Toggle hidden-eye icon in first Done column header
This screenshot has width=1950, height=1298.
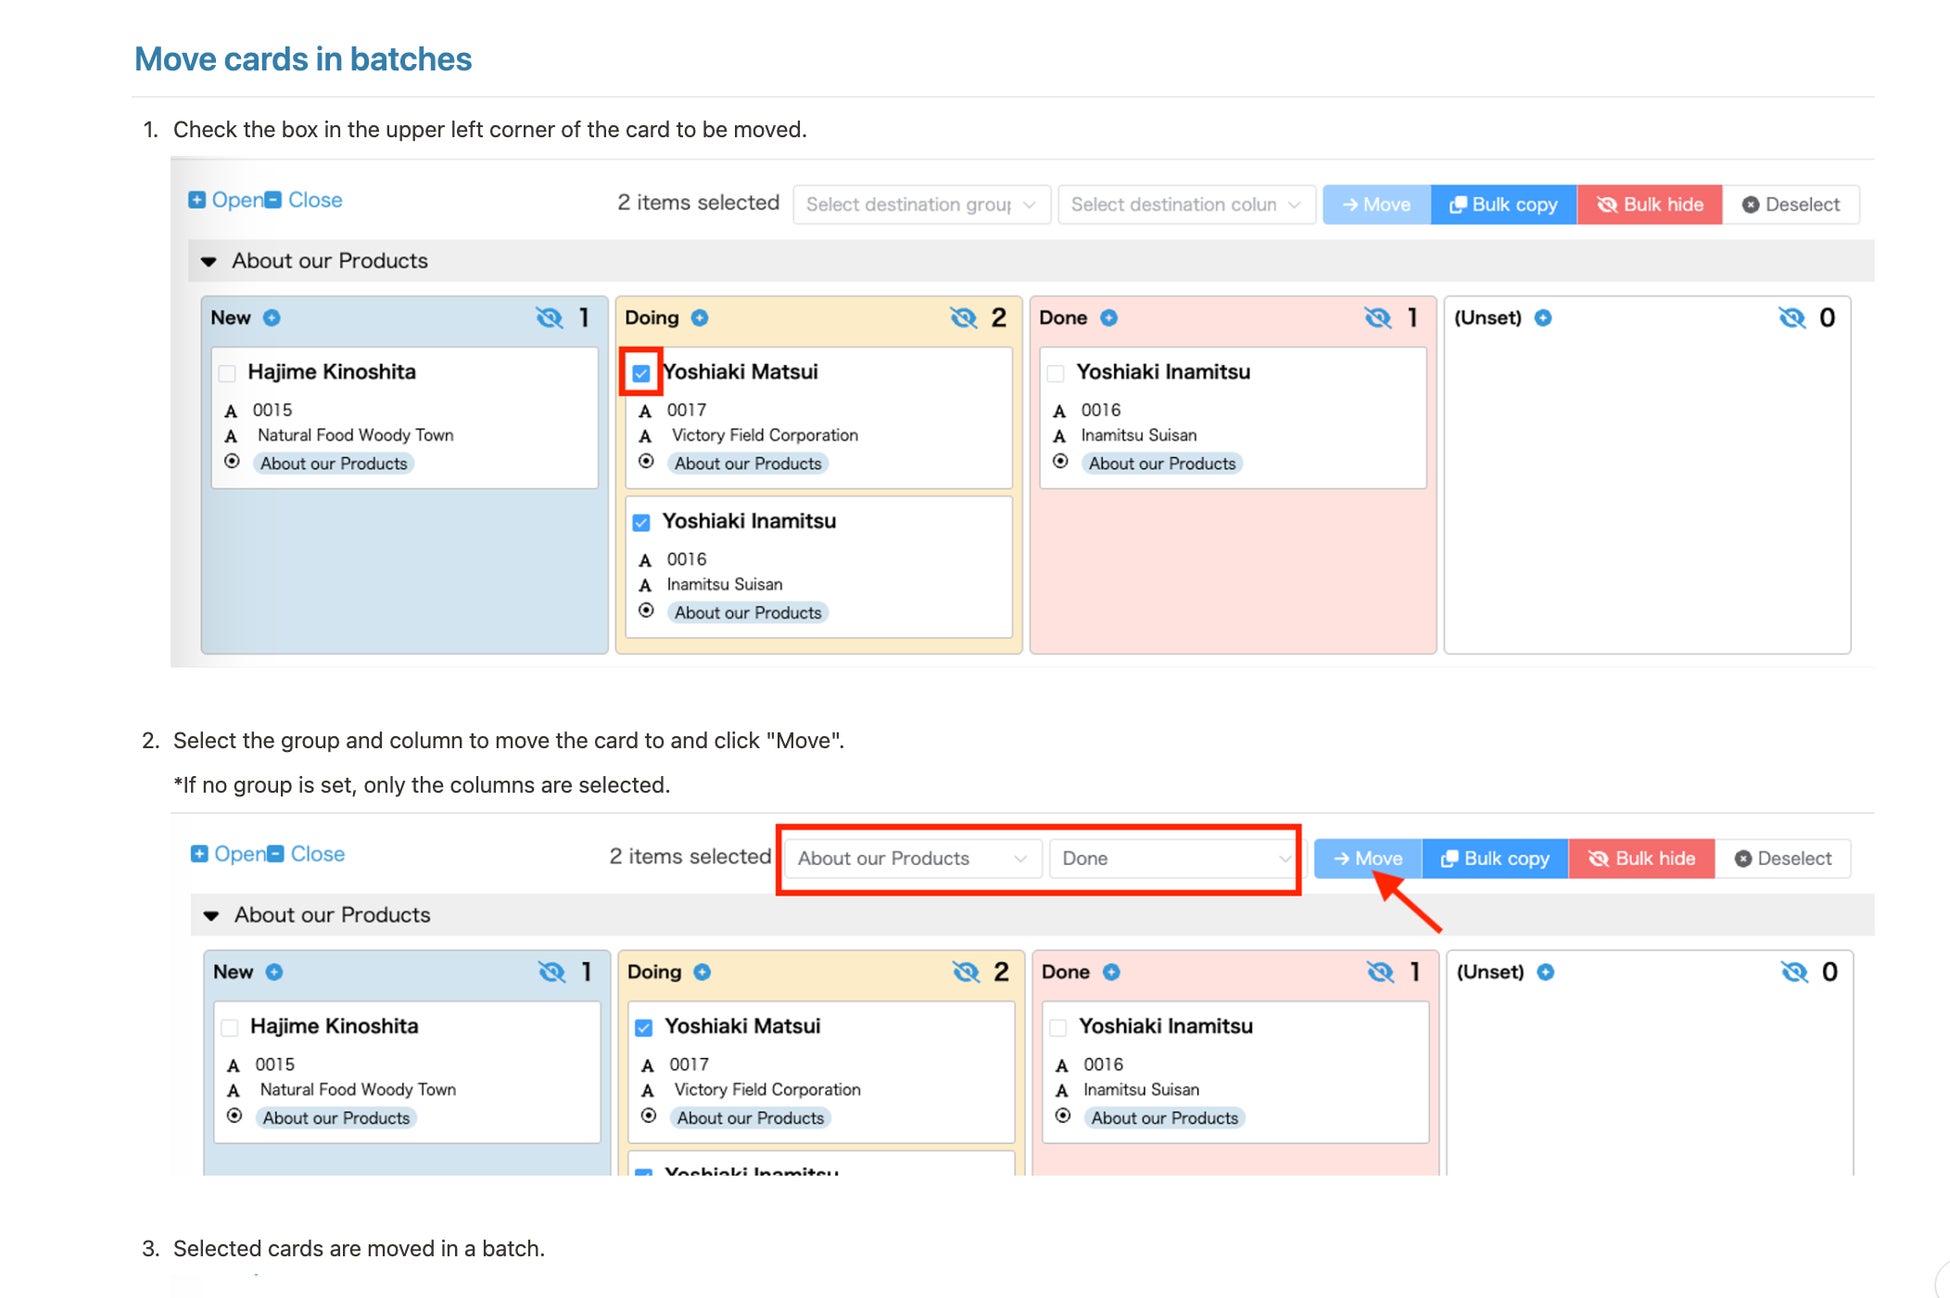coord(1378,318)
